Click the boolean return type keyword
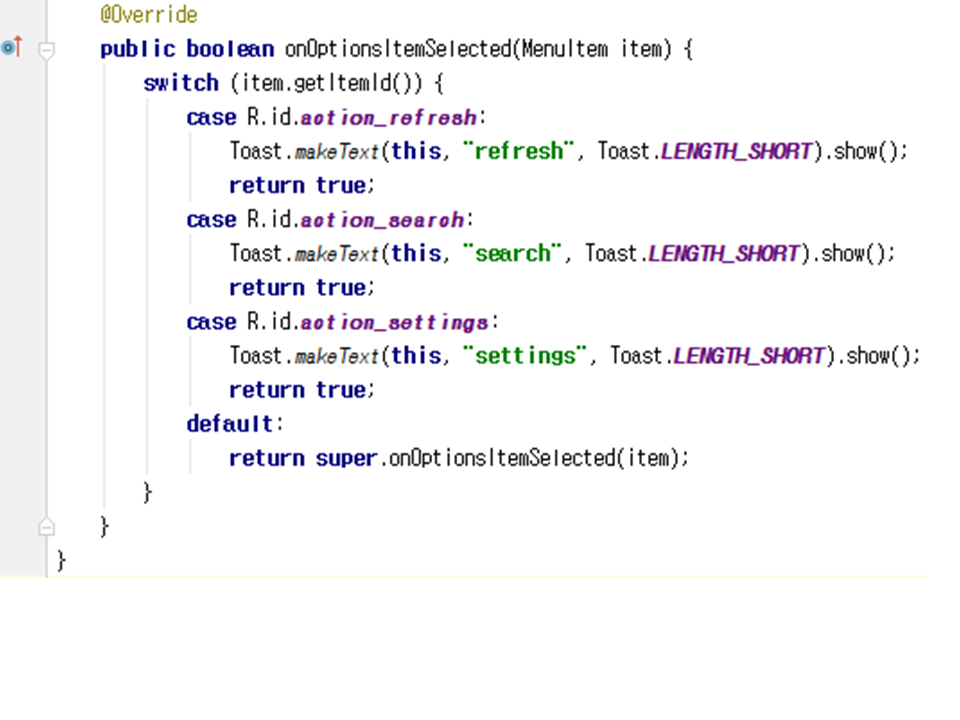The width and height of the screenshot is (960, 720). point(230,49)
